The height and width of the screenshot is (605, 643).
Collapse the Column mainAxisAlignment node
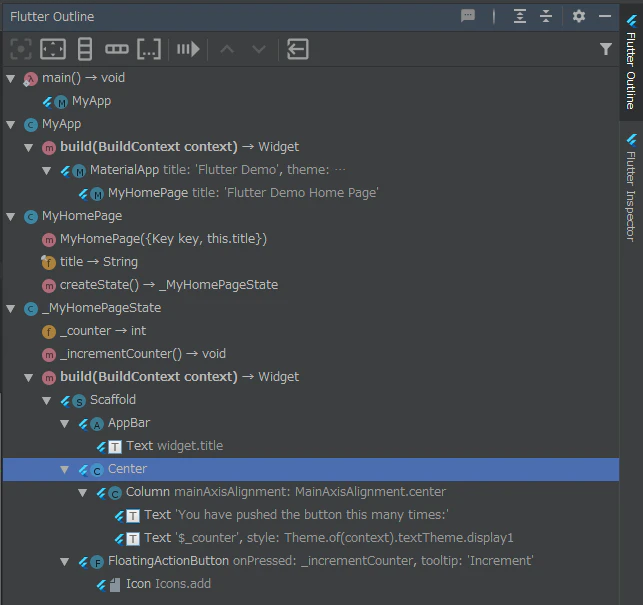coord(83,492)
